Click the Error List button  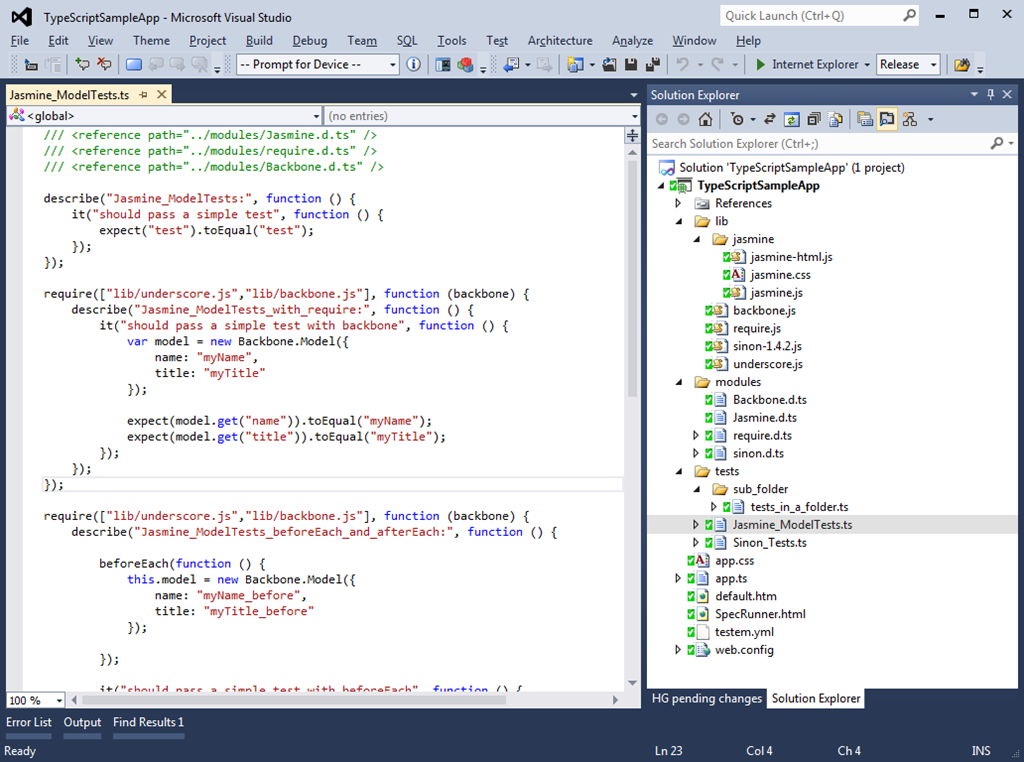click(x=29, y=722)
